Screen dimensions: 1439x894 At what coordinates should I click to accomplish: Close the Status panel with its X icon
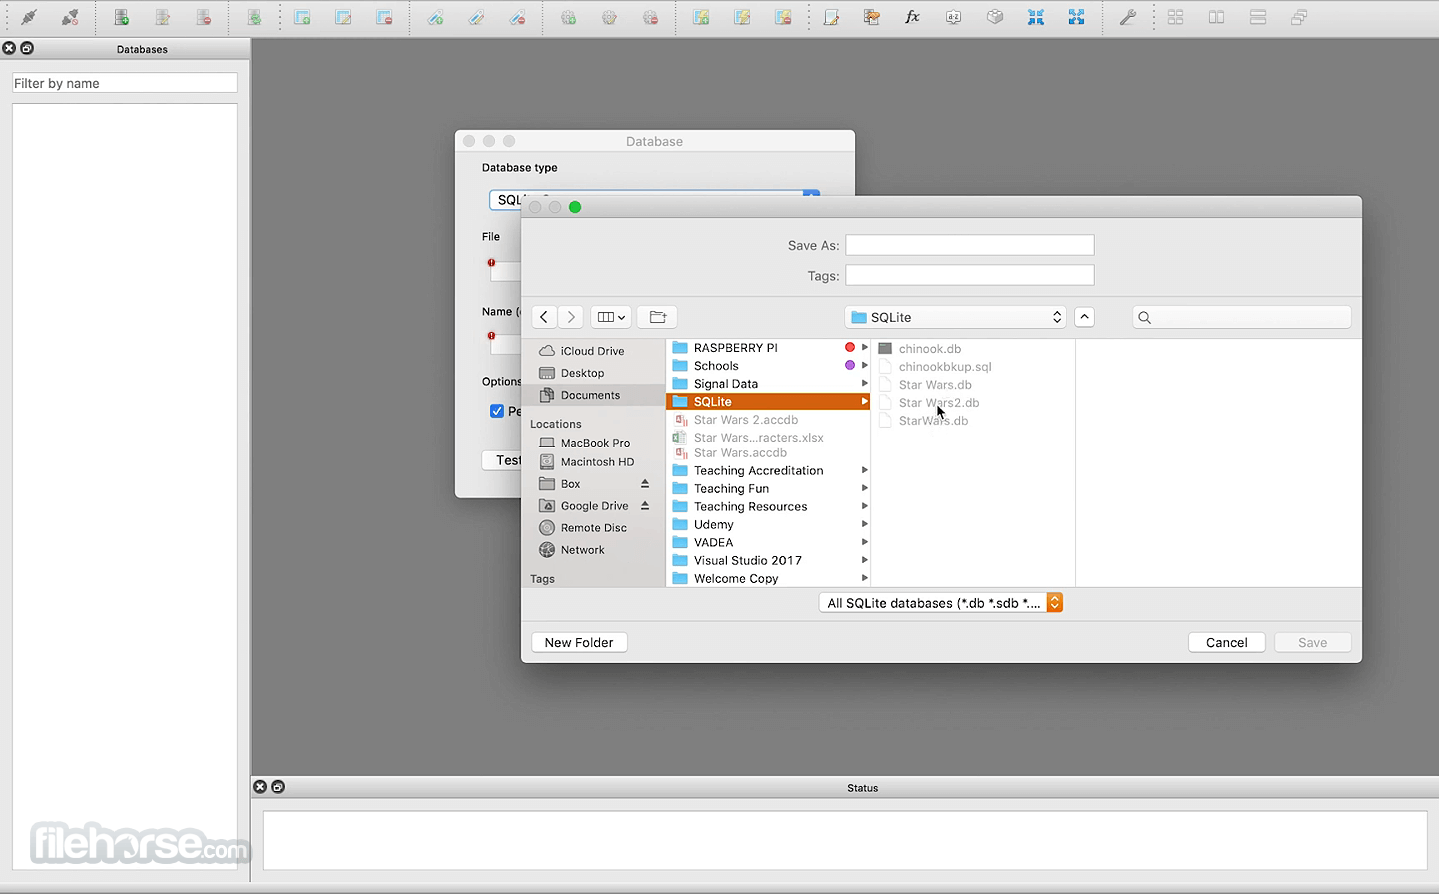[260, 787]
